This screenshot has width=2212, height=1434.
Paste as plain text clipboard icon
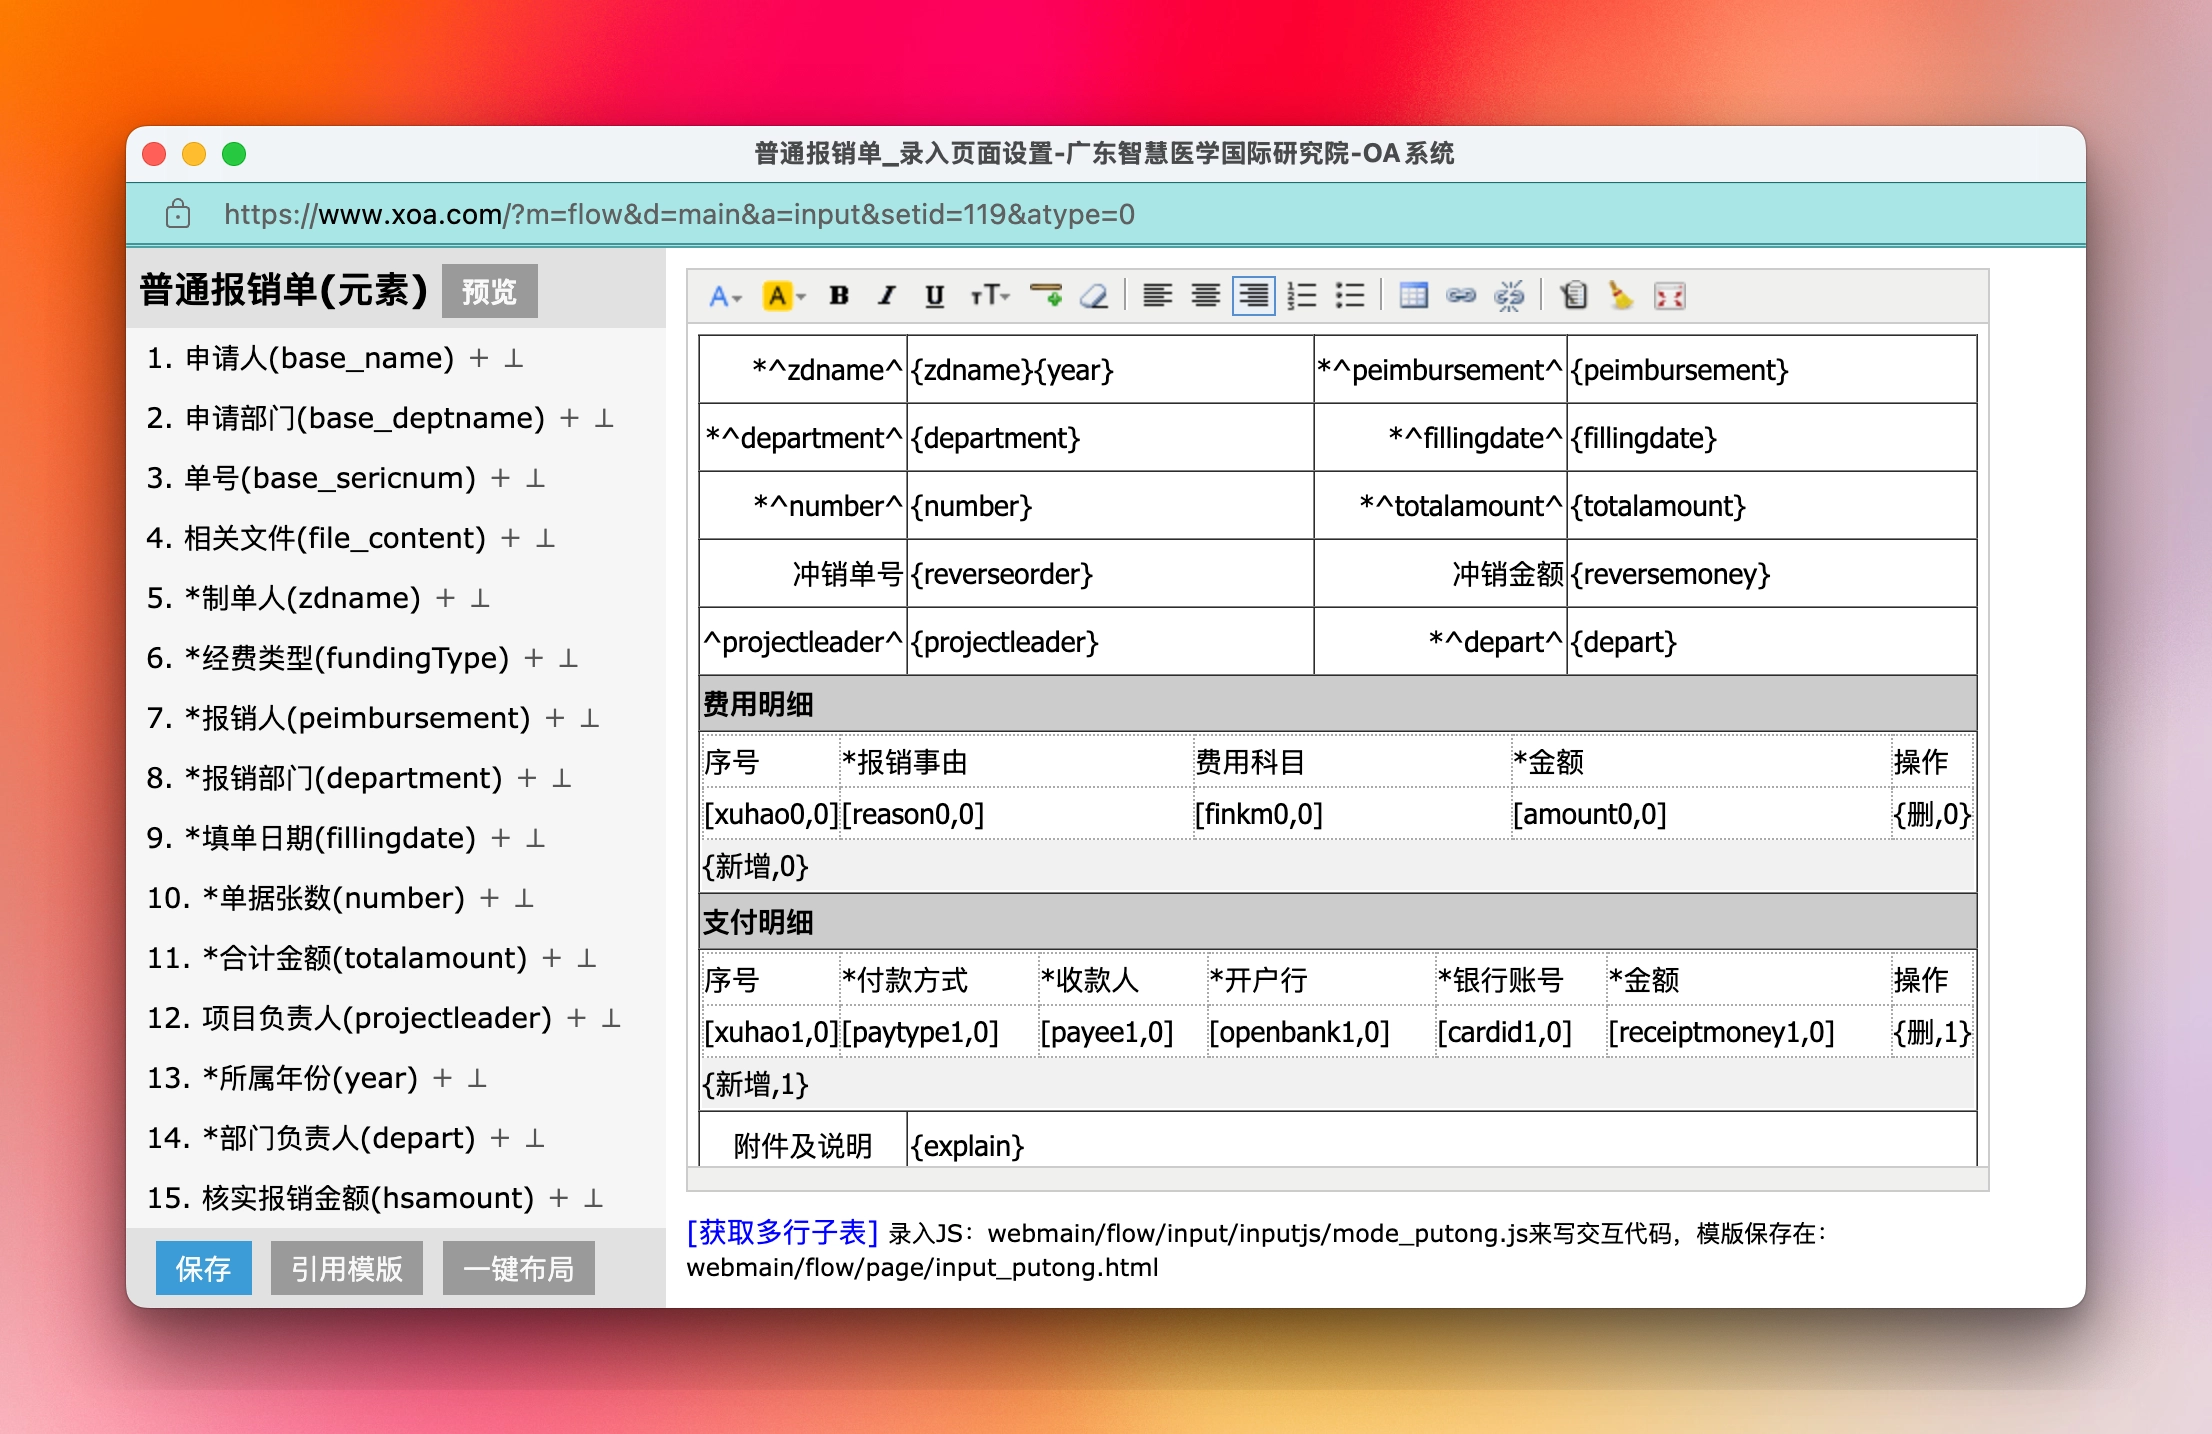1574,296
